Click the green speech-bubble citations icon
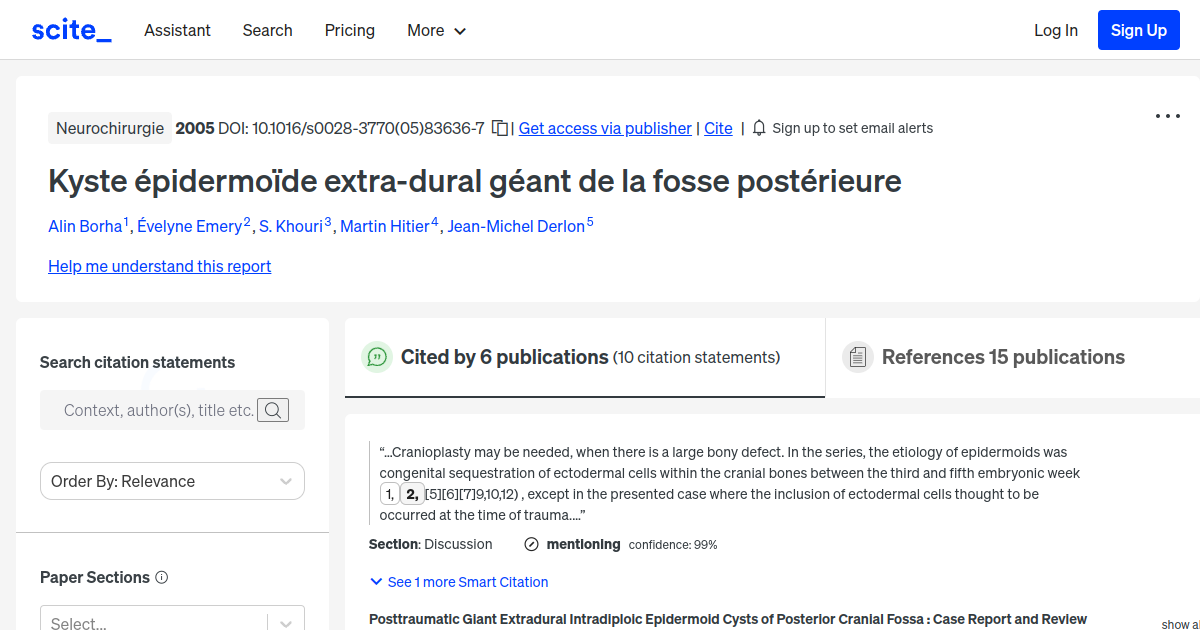The height and width of the screenshot is (630, 1200). 377,357
